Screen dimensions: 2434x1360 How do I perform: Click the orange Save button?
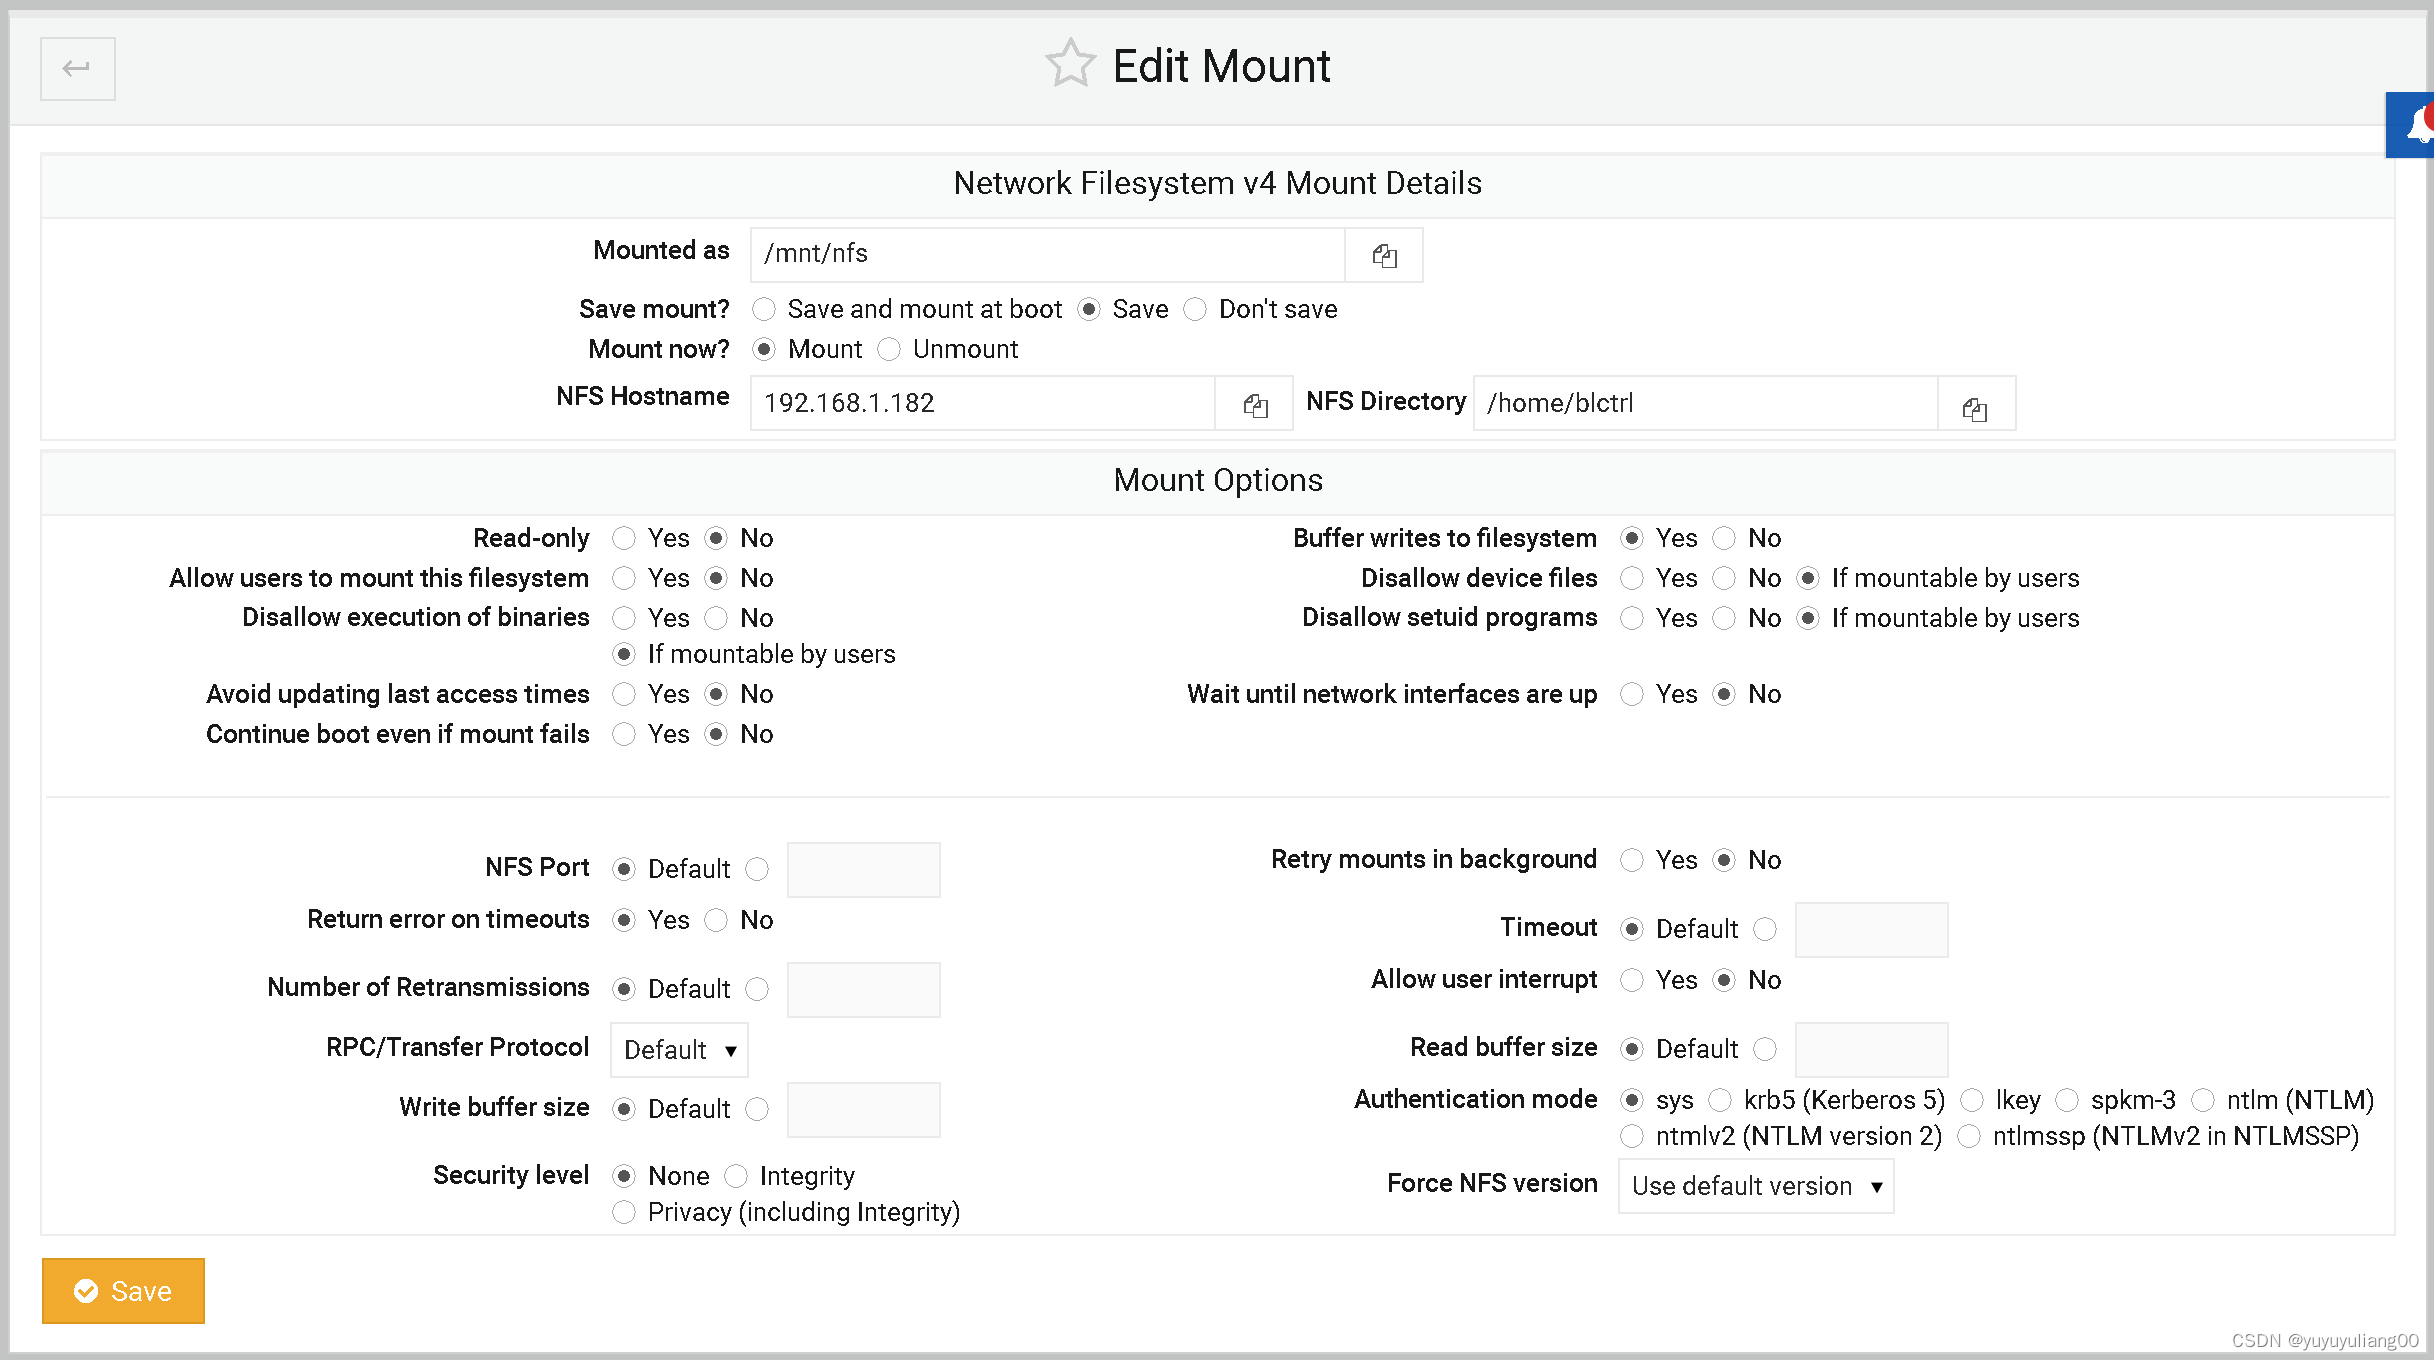[x=123, y=1291]
